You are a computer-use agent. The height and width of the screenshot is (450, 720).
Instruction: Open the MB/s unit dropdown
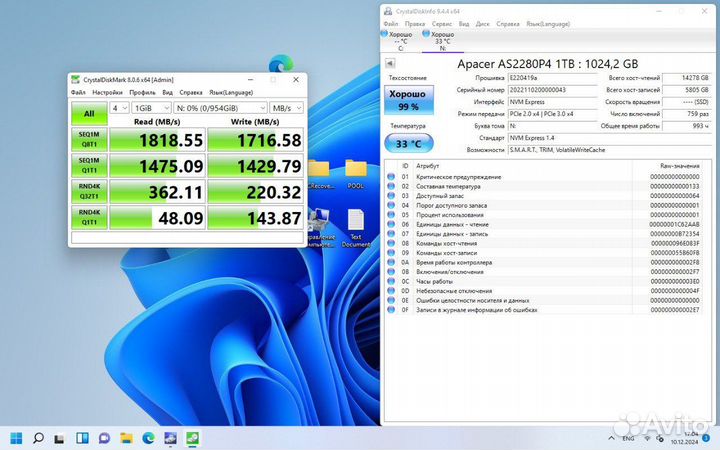(287, 108)
